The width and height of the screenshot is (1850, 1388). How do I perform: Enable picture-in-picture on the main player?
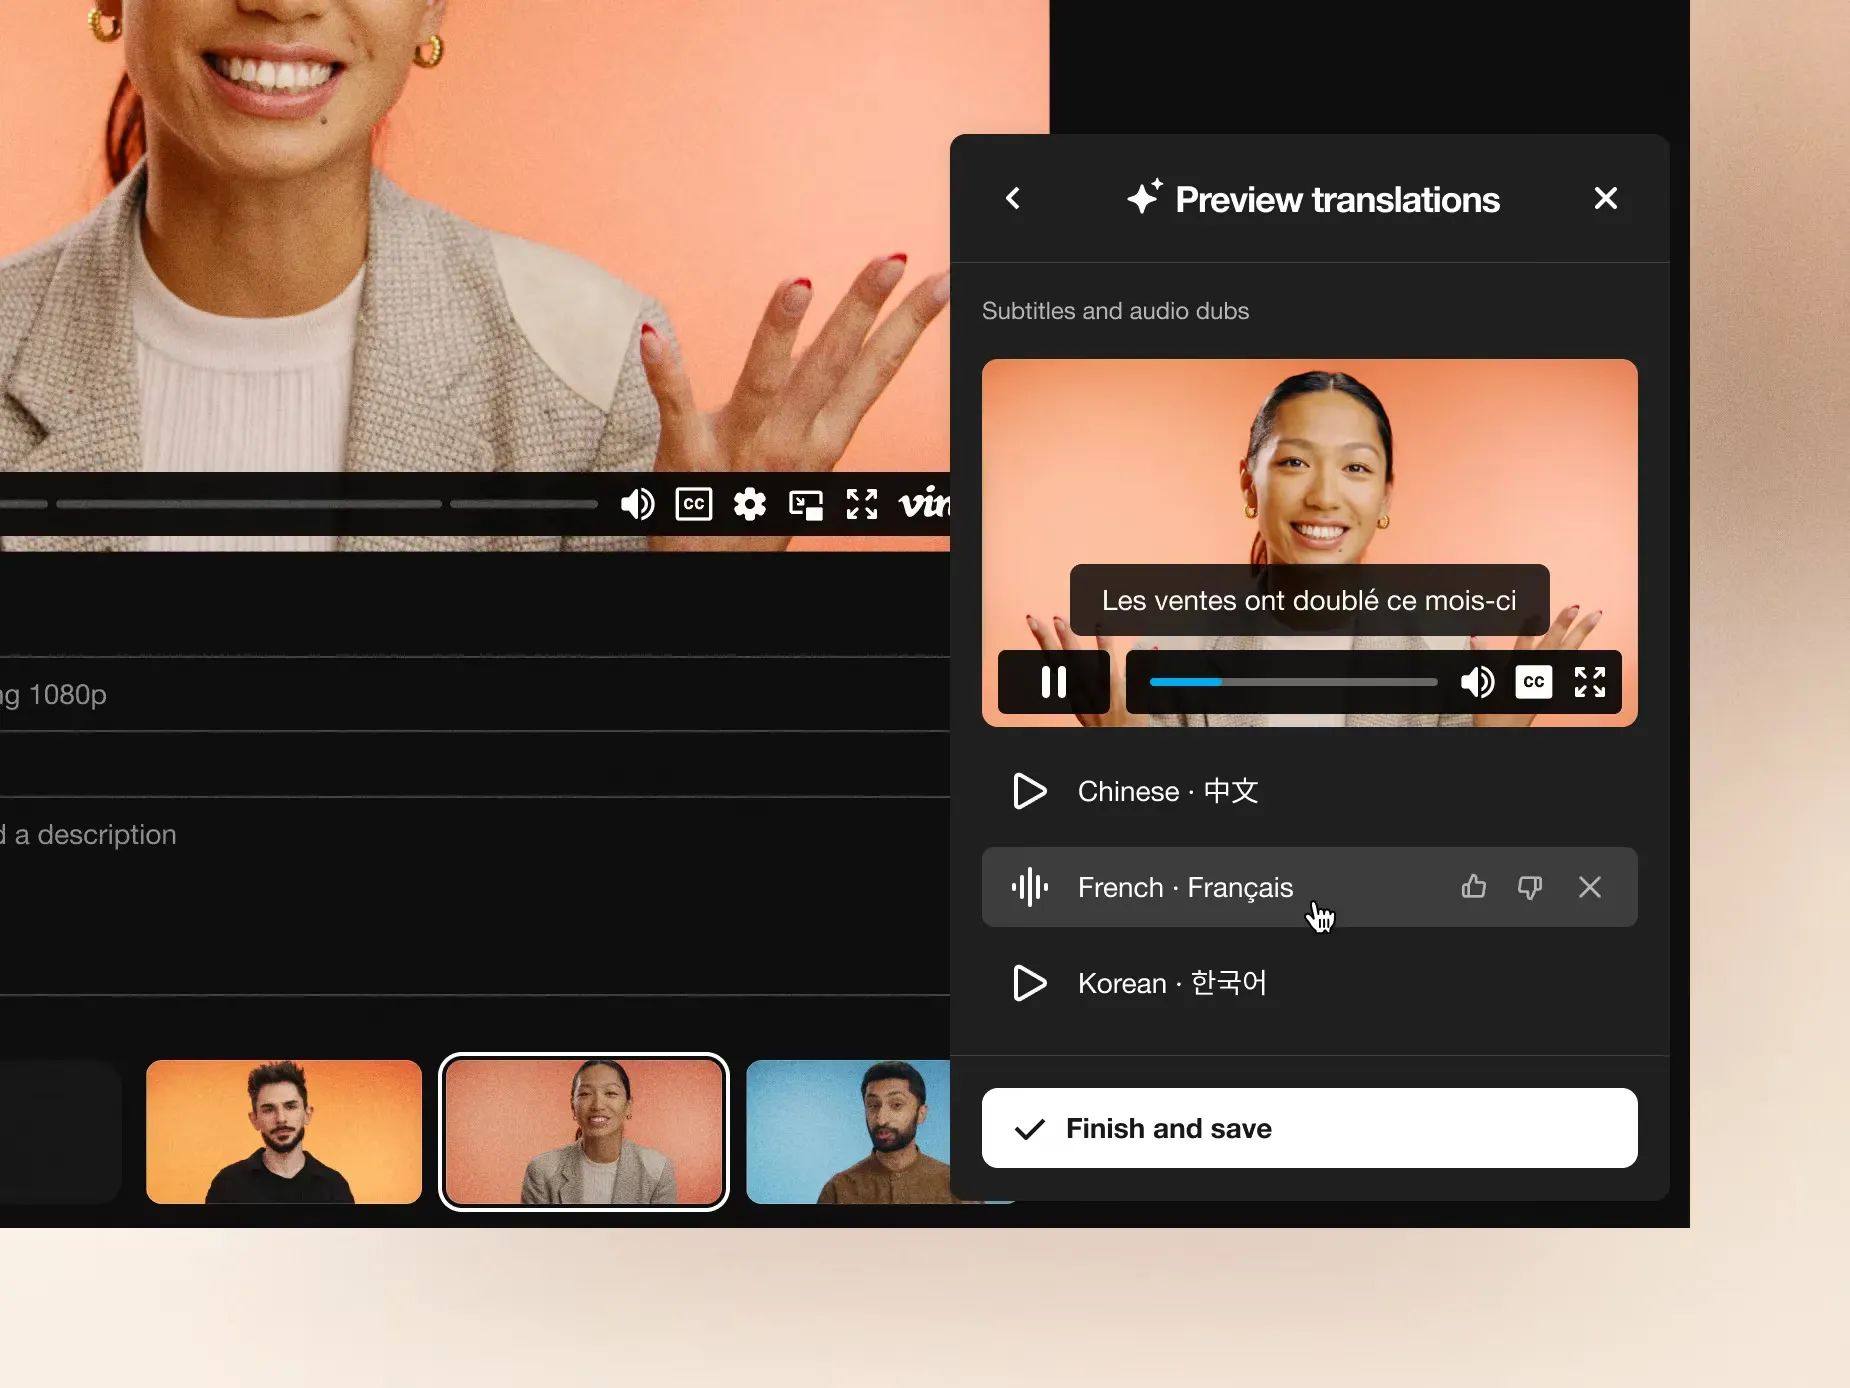(806, 504)
